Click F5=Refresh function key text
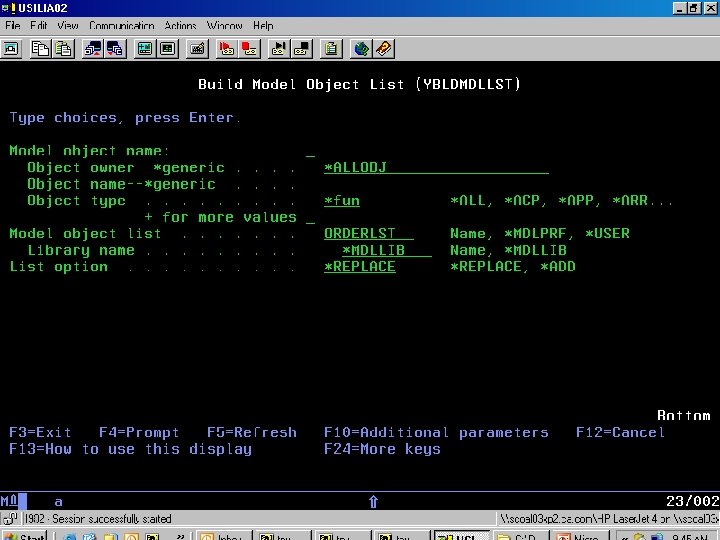 tap(252, 433)
